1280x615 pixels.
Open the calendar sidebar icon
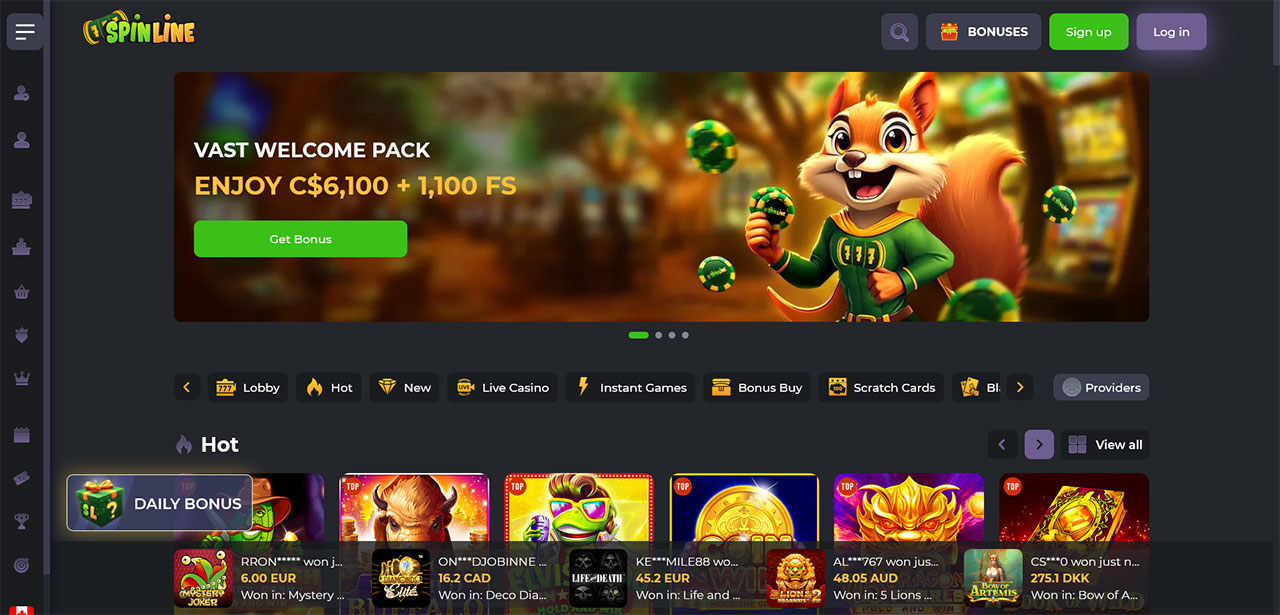pyautogui.click(x=22, y=435)
